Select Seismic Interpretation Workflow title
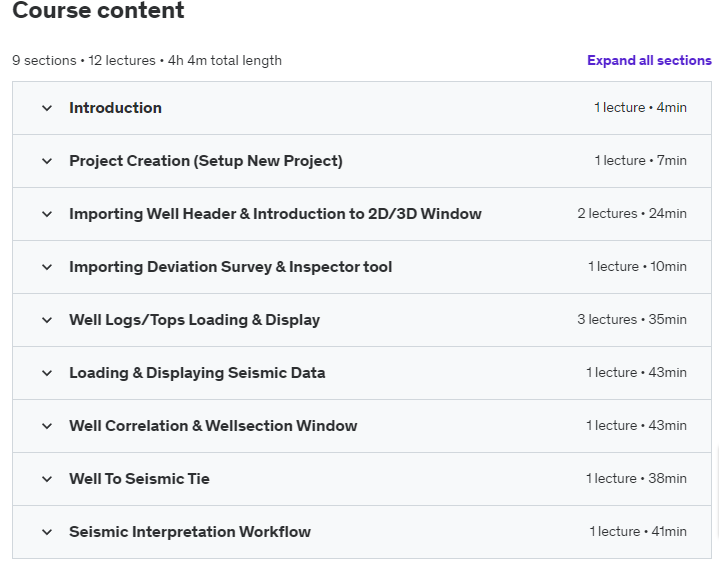The height and width of the screenshot is (562, 719). (190, 532)
